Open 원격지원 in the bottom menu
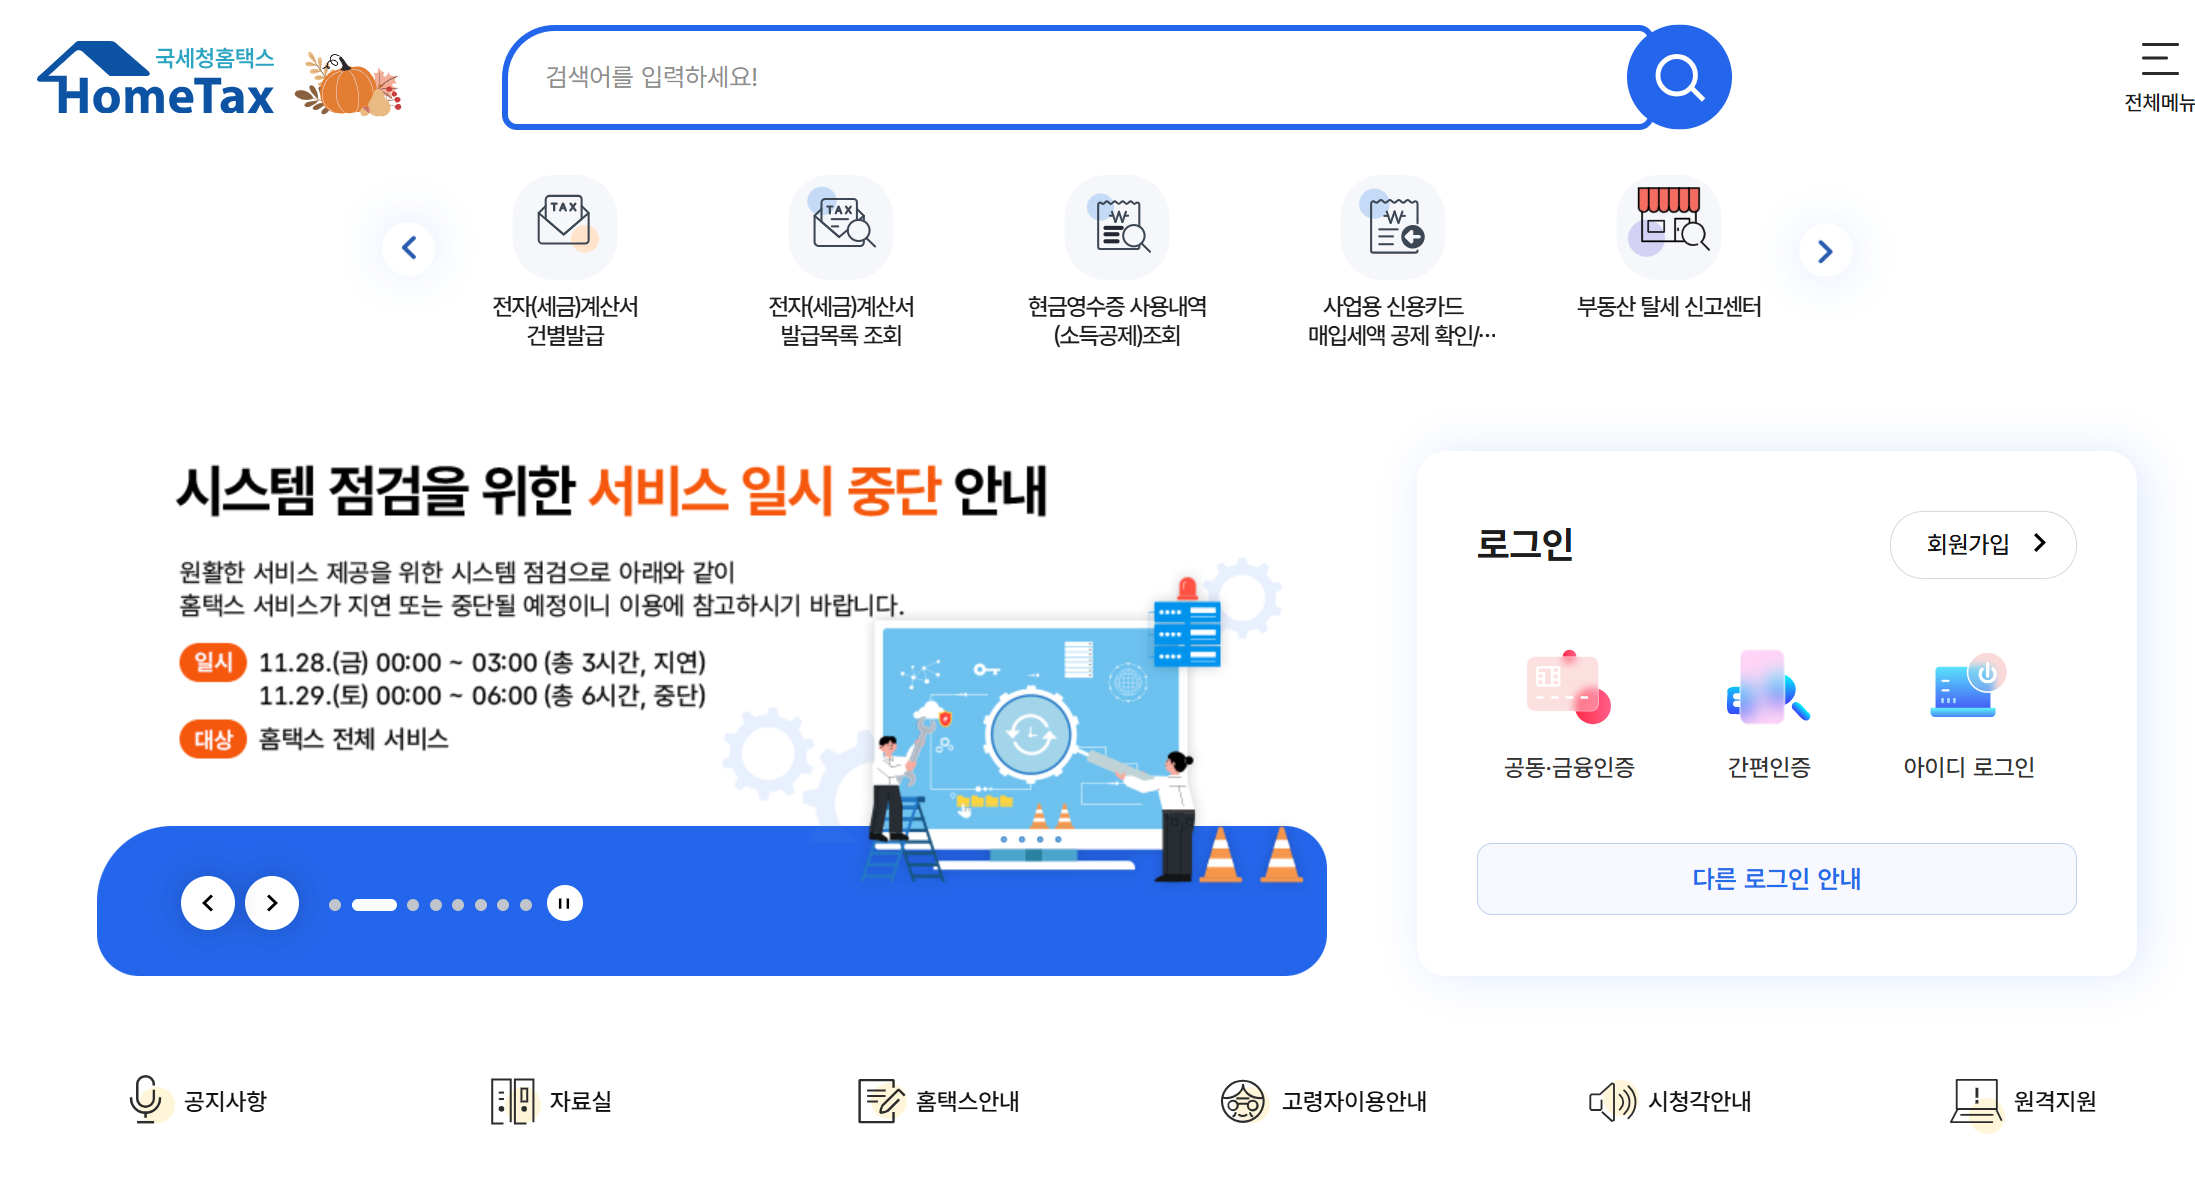 tap(2023, 1101)
